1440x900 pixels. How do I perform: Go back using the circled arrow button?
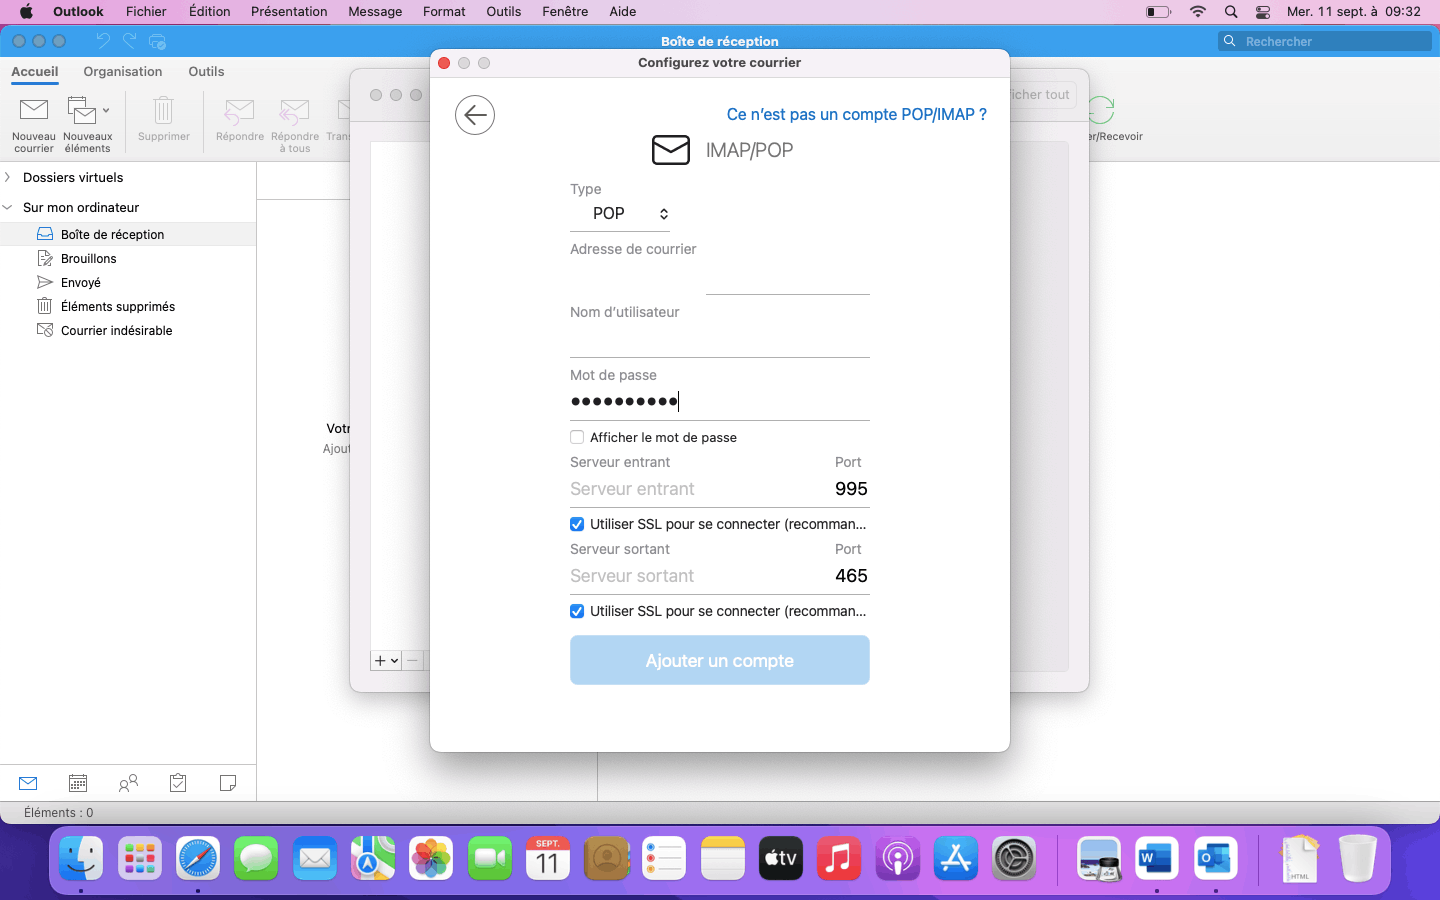point(475,115)
